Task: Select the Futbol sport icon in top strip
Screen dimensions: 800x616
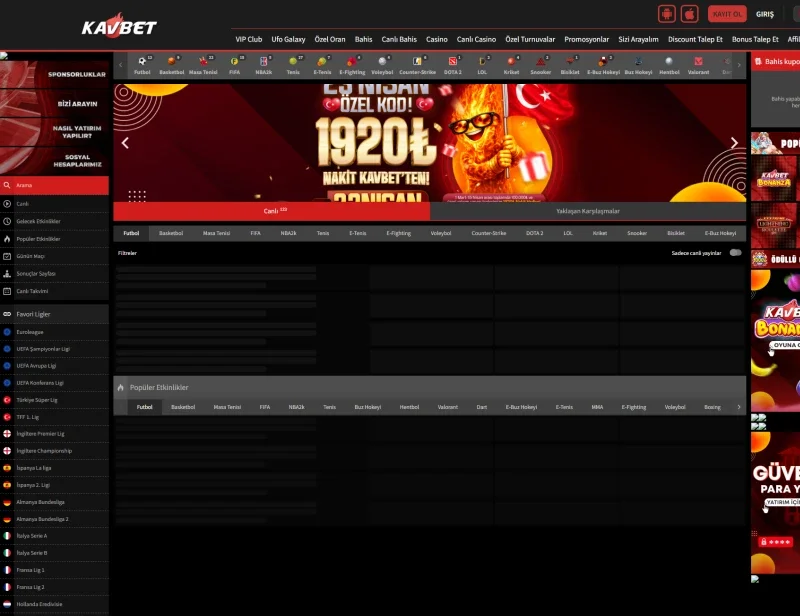Action: 142,61
